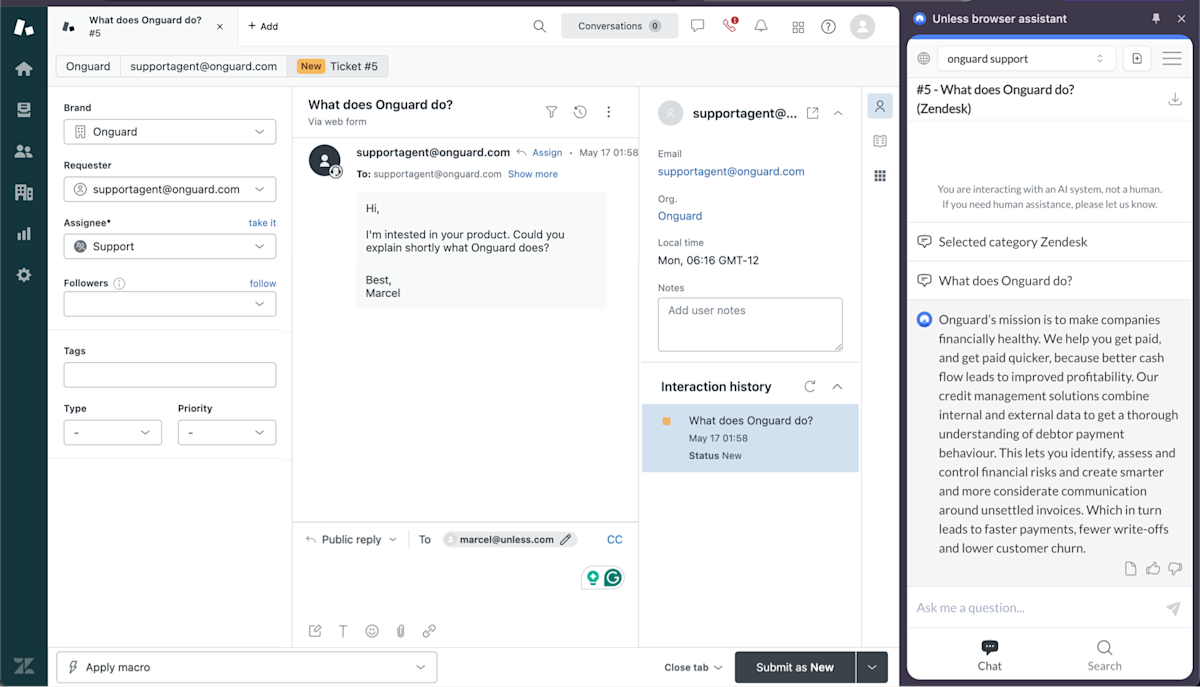Image resolution: width=1200 pixels, height=687 pixels.
Task: Click the Zendesk logo at bottom left
Action: [23, 666]
